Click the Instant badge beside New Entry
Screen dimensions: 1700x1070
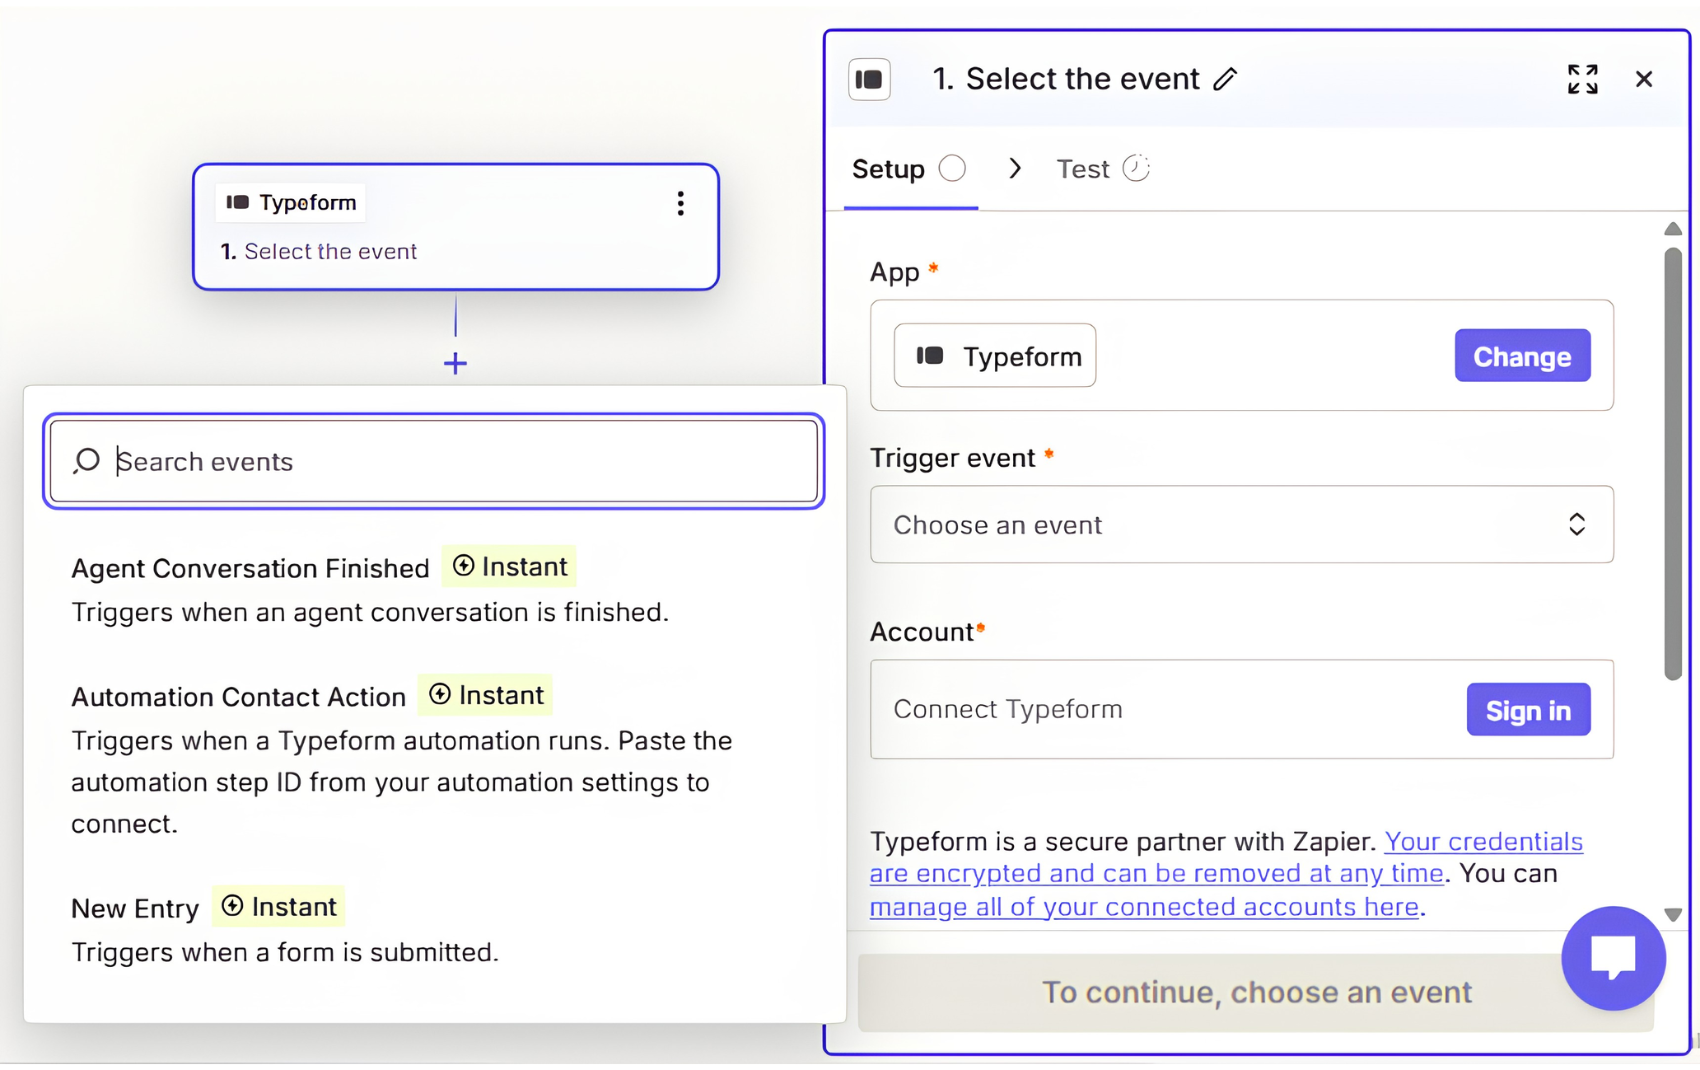pos(278,906)
